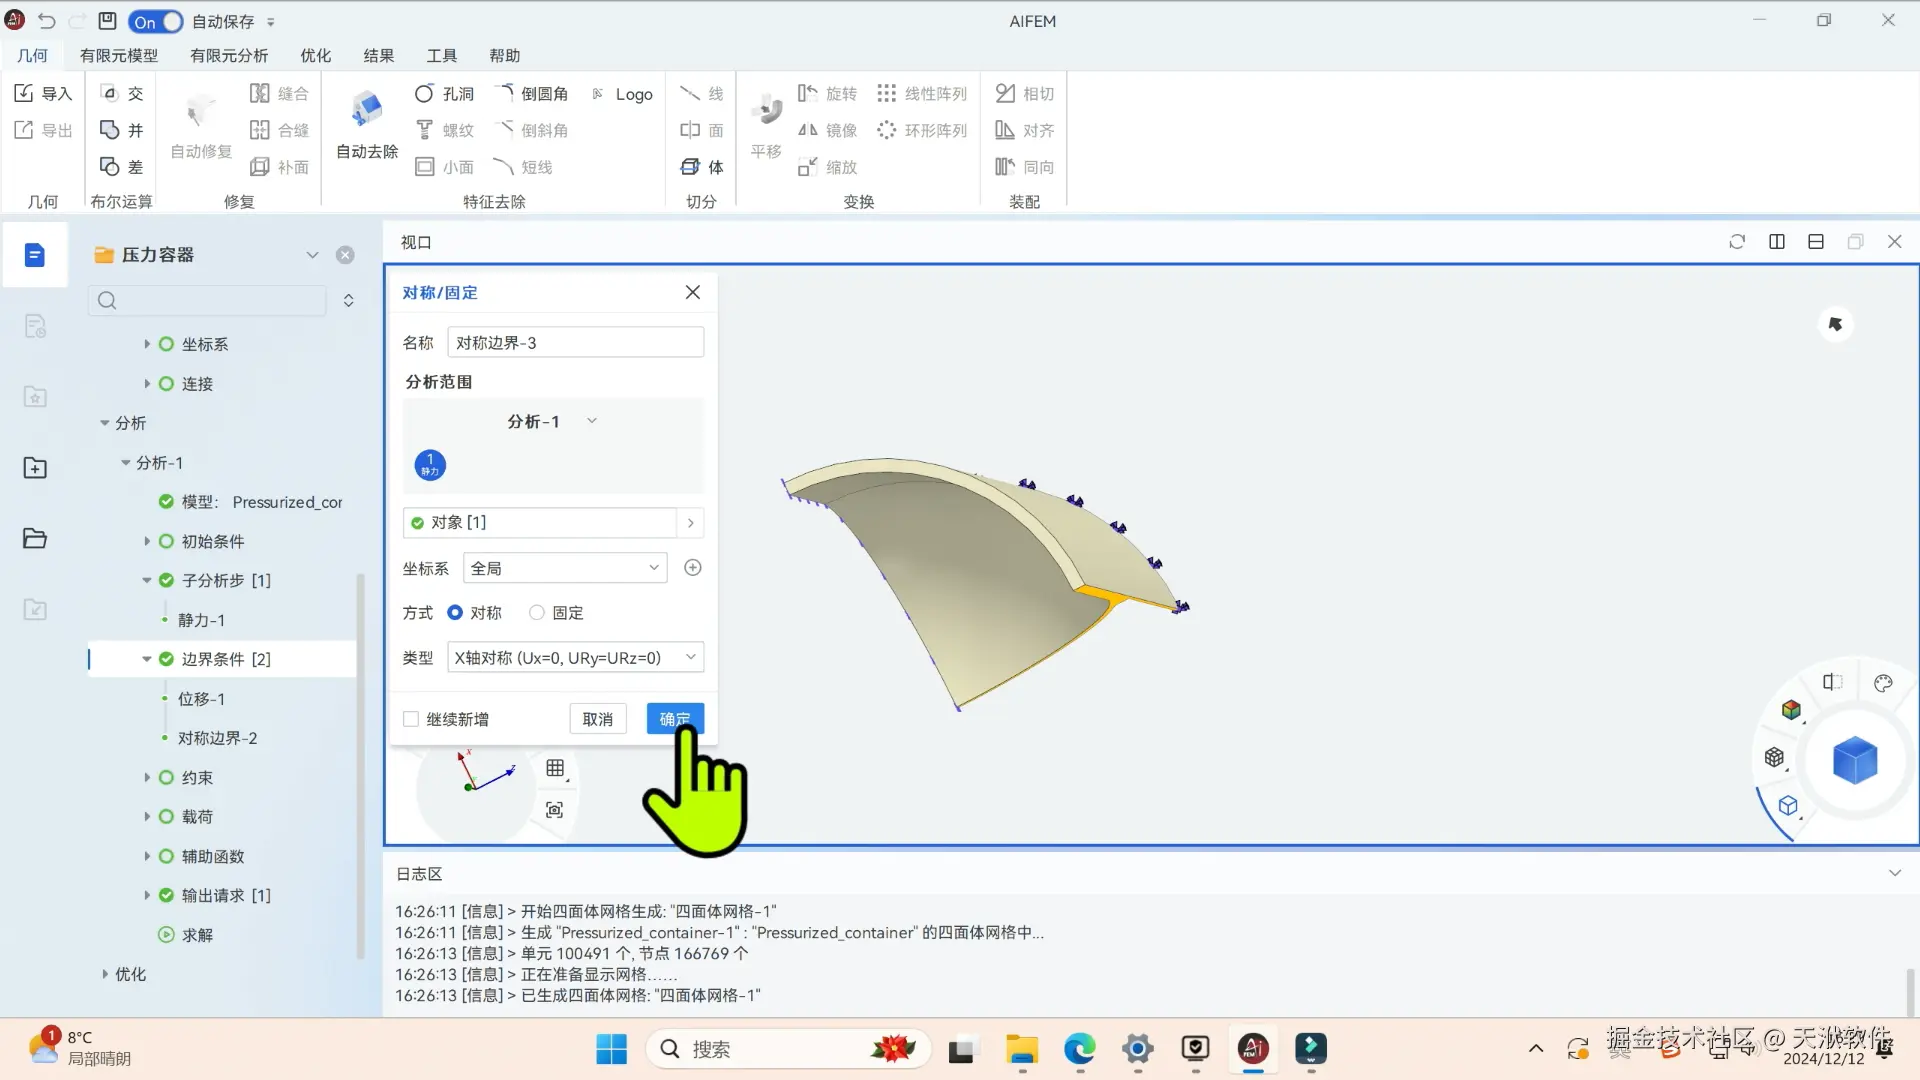Screen dimensions: 1920x1080
Task: Open the 坐标系 全局 dropdown
Action: [565, 568]
